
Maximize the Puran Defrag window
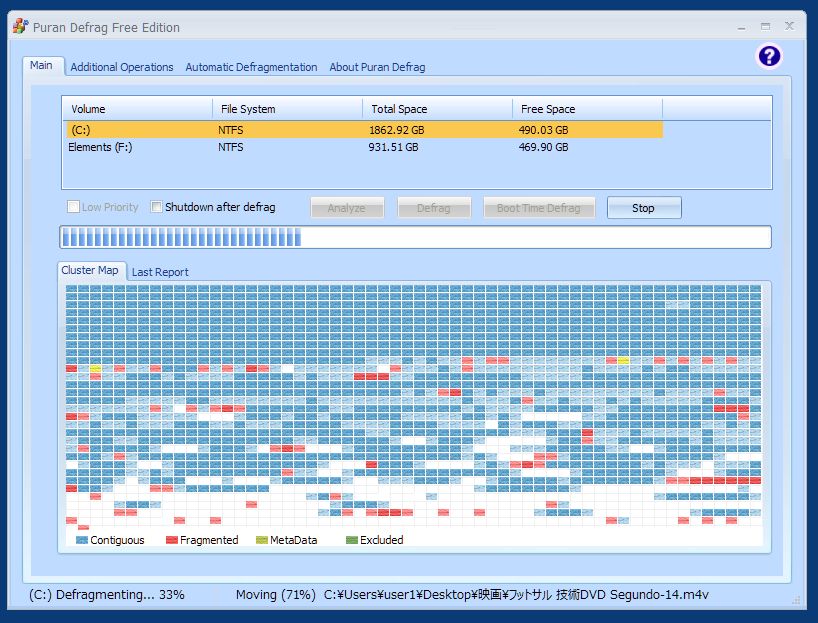765,27
